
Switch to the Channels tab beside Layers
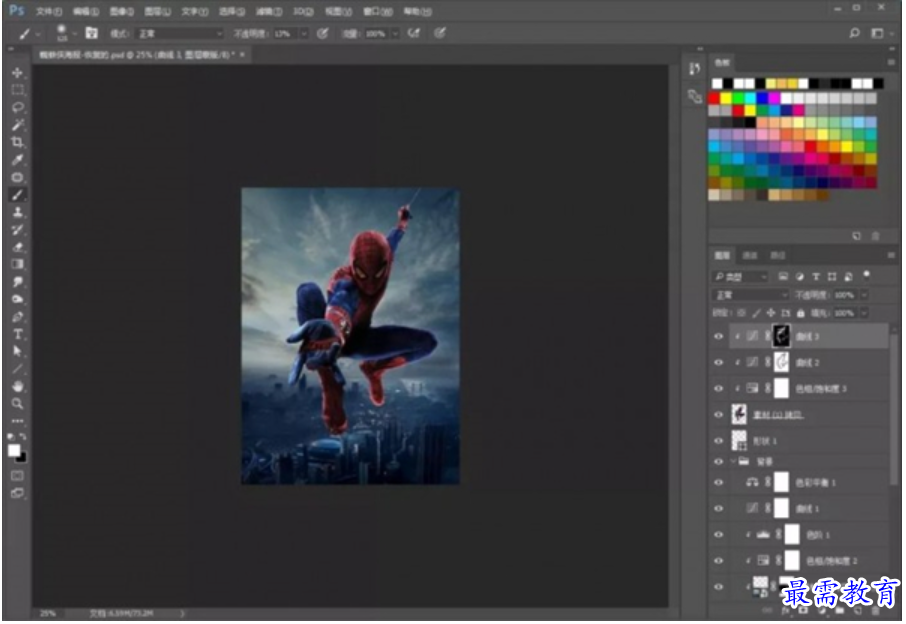tap(750, 255)
